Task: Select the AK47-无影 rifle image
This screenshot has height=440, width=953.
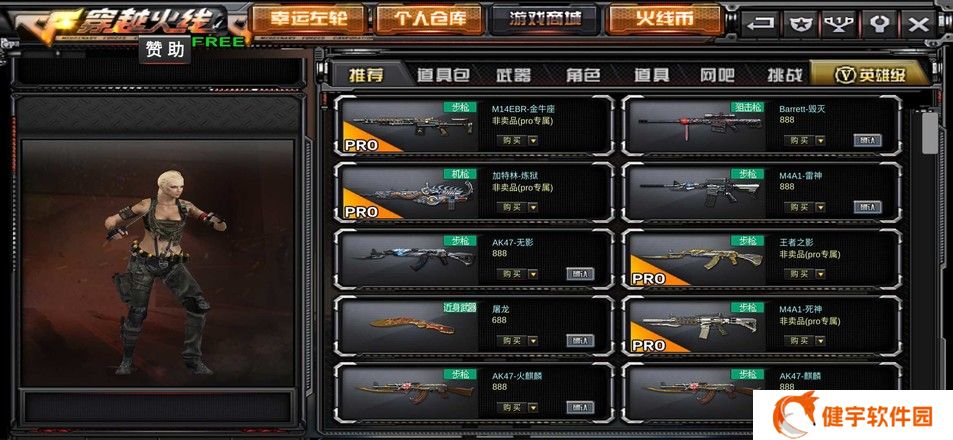Action: (411, 258)
